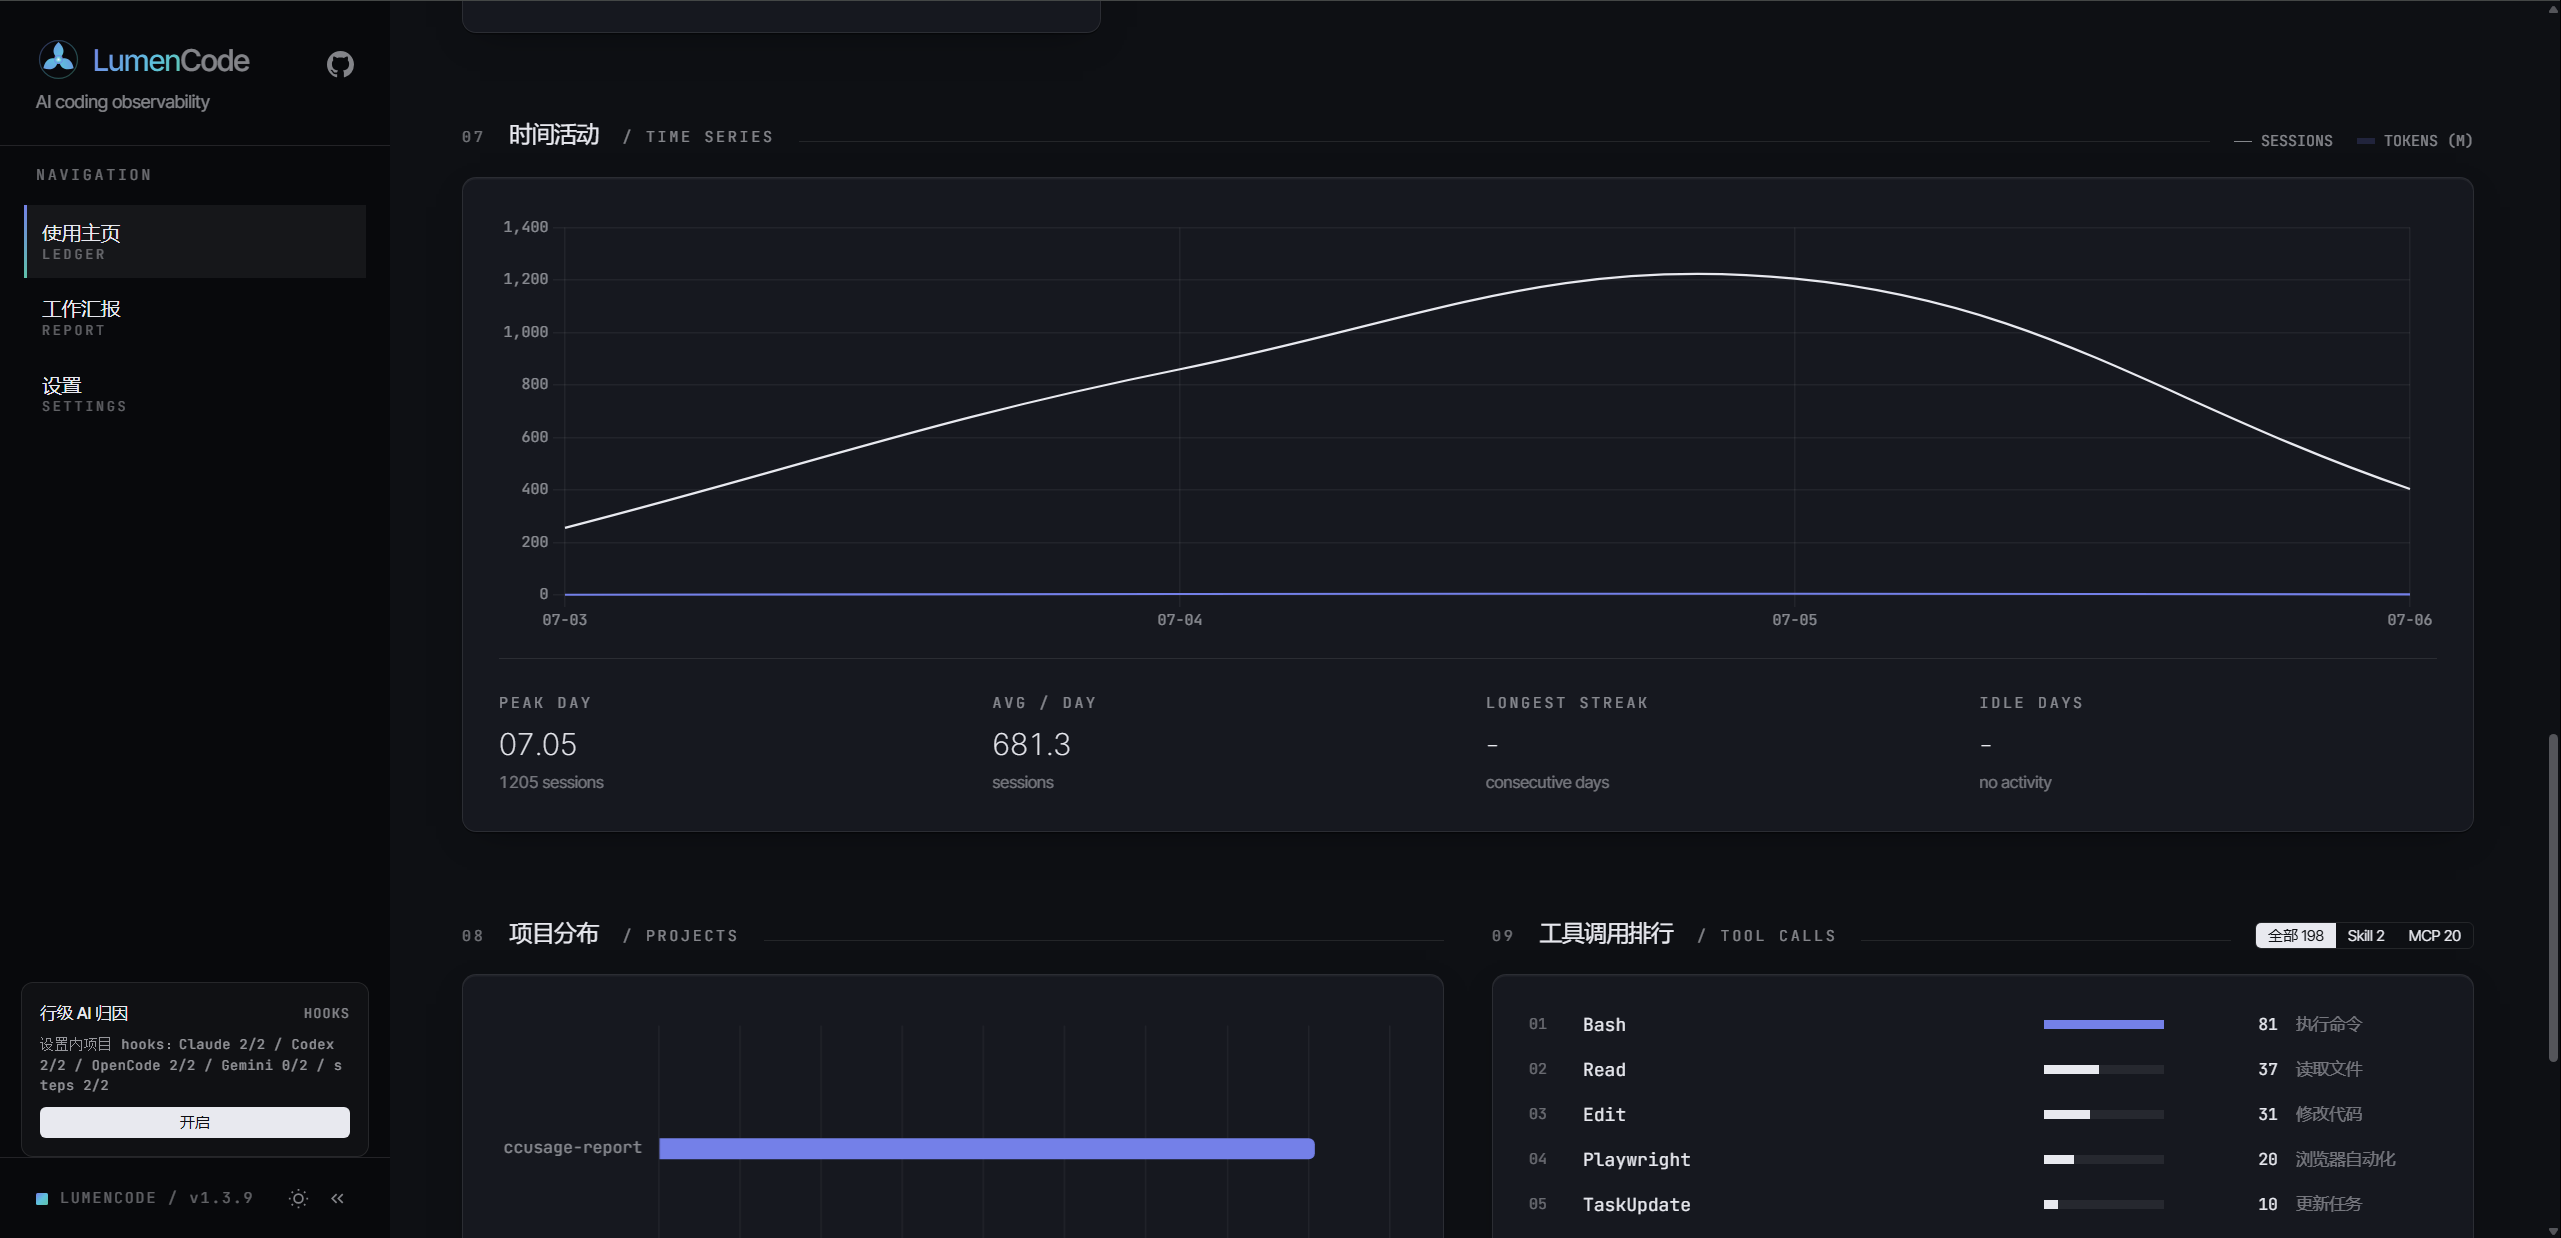Image resolution: width=2561 pixels, height=1238 pixels.
Task: Select the Playwright tool row name
Action: pyautogui.click(x=1636, y=1159)
